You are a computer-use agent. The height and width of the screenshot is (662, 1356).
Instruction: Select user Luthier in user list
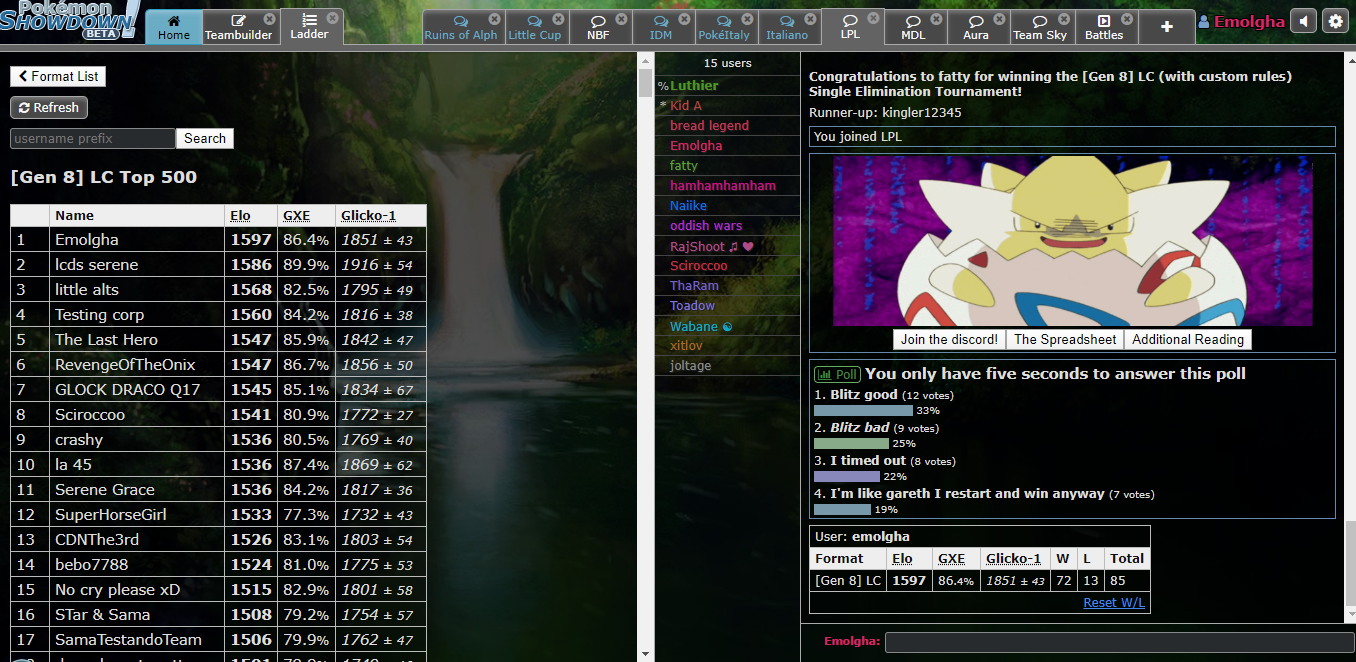pos(728,85)
